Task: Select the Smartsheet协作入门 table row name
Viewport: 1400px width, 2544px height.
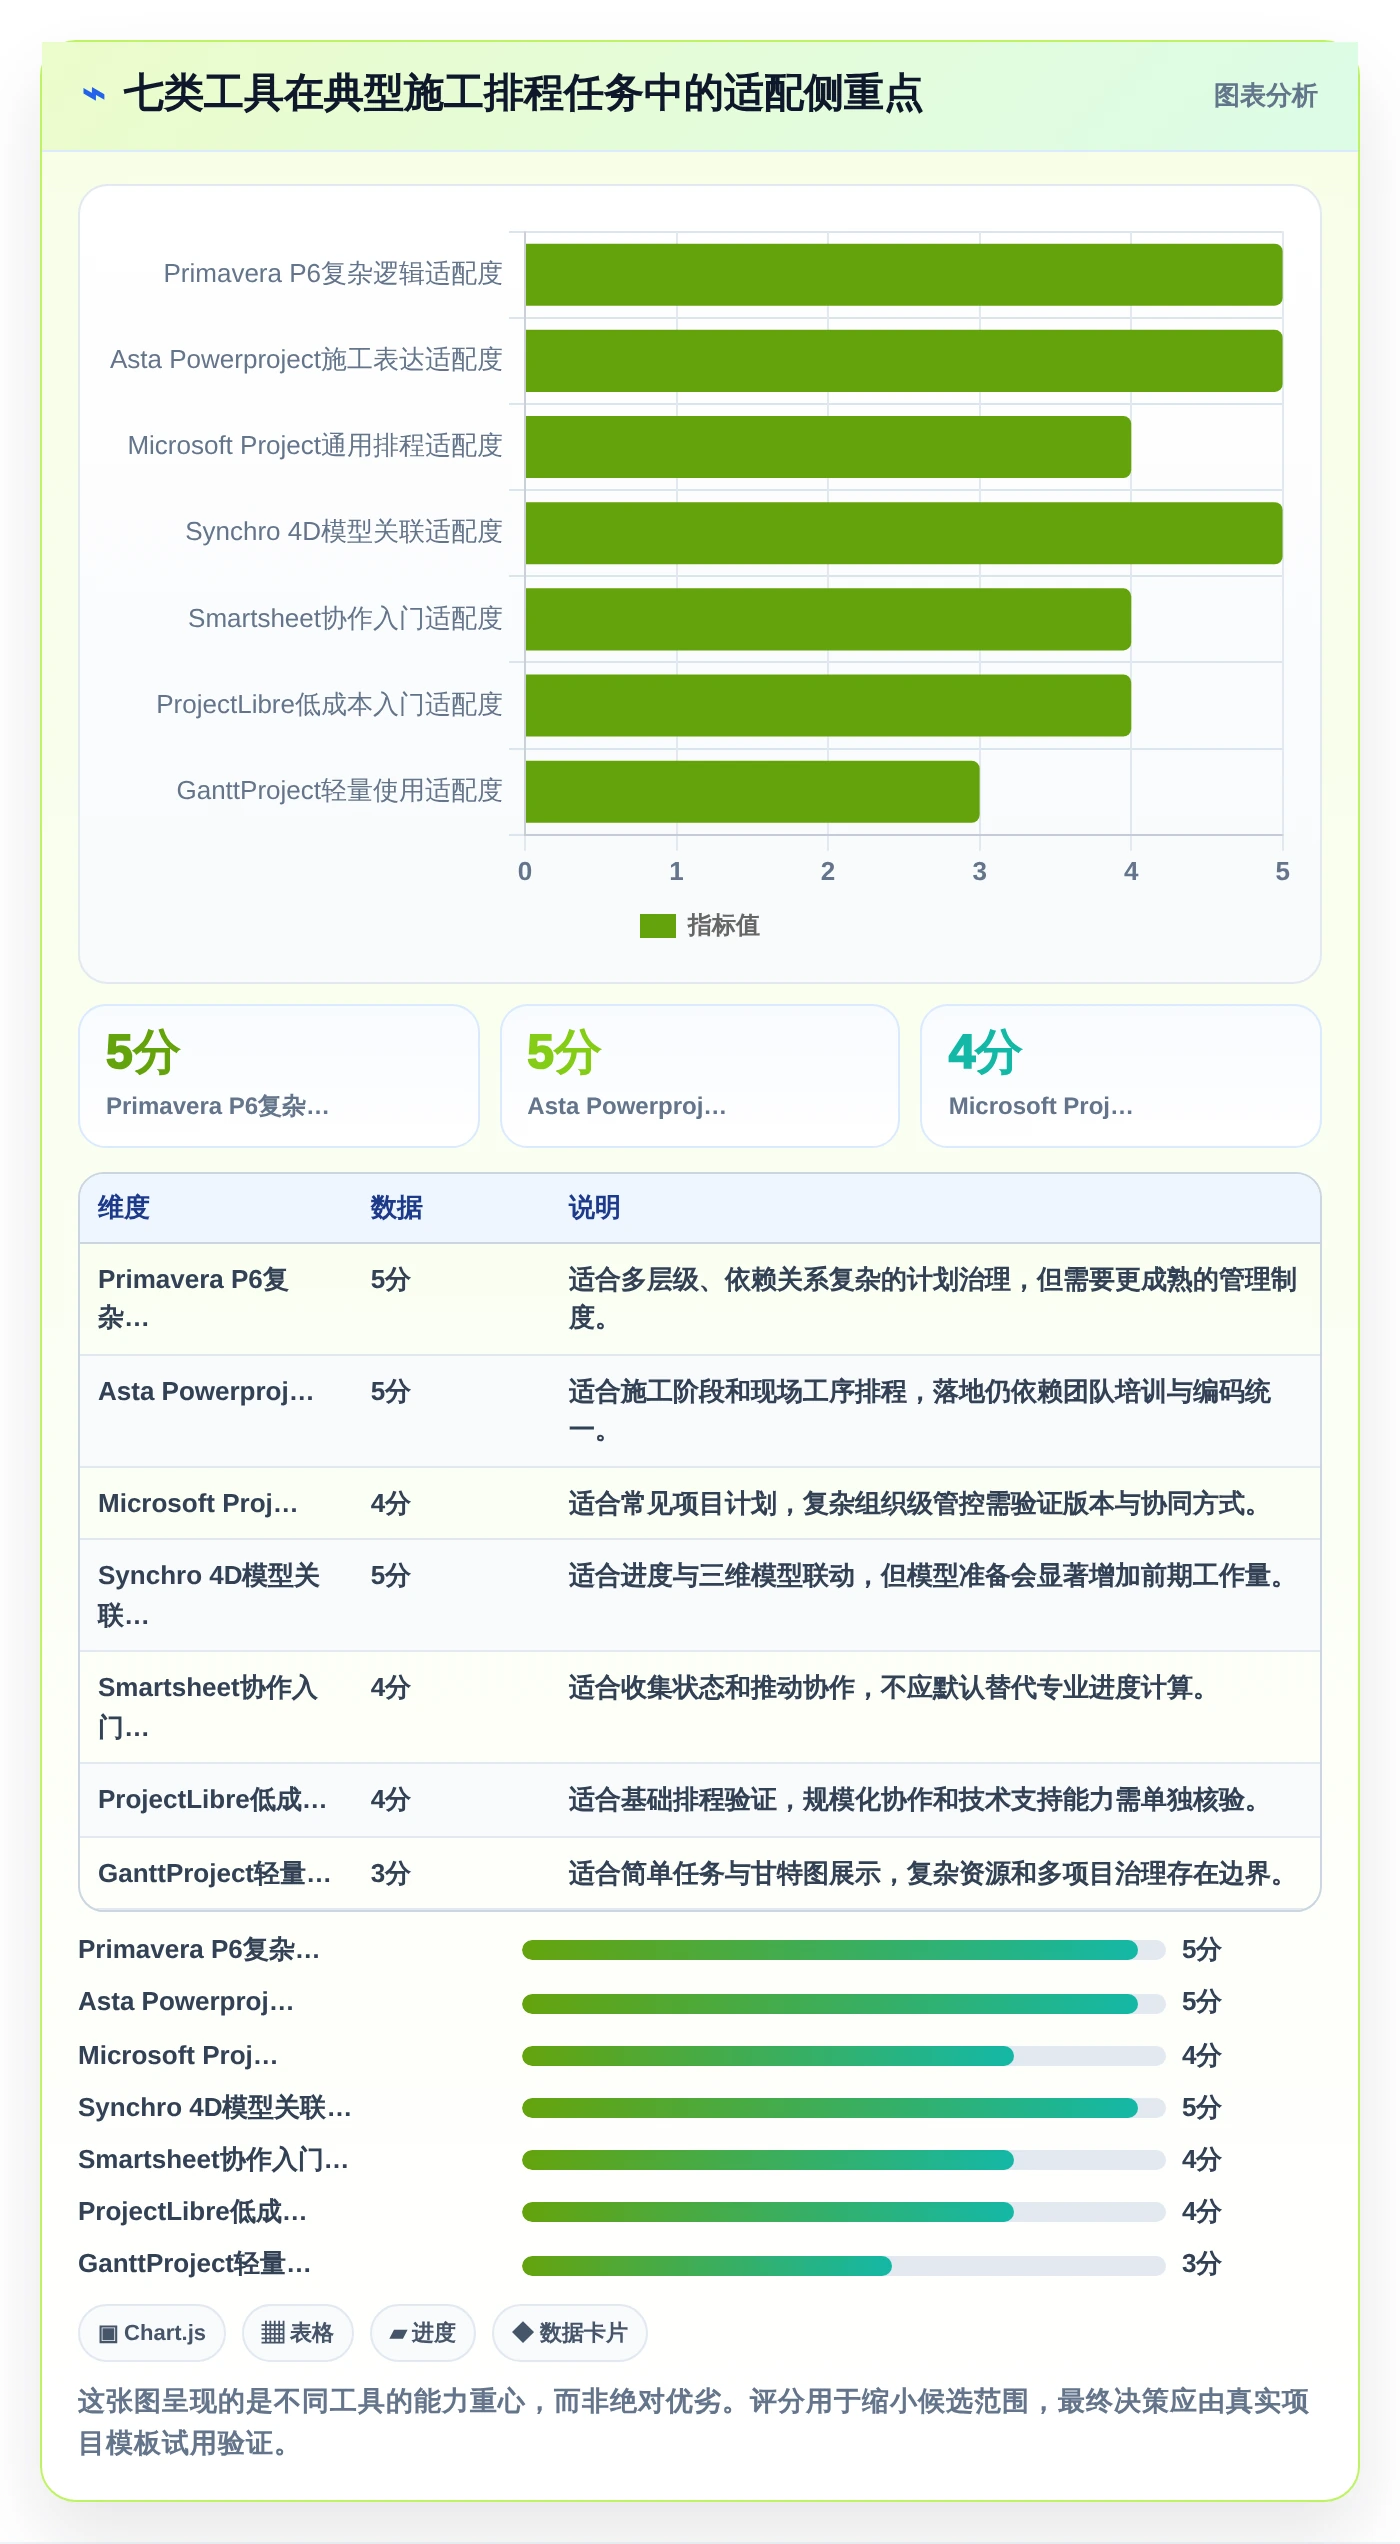Action: pos(207,1707)
